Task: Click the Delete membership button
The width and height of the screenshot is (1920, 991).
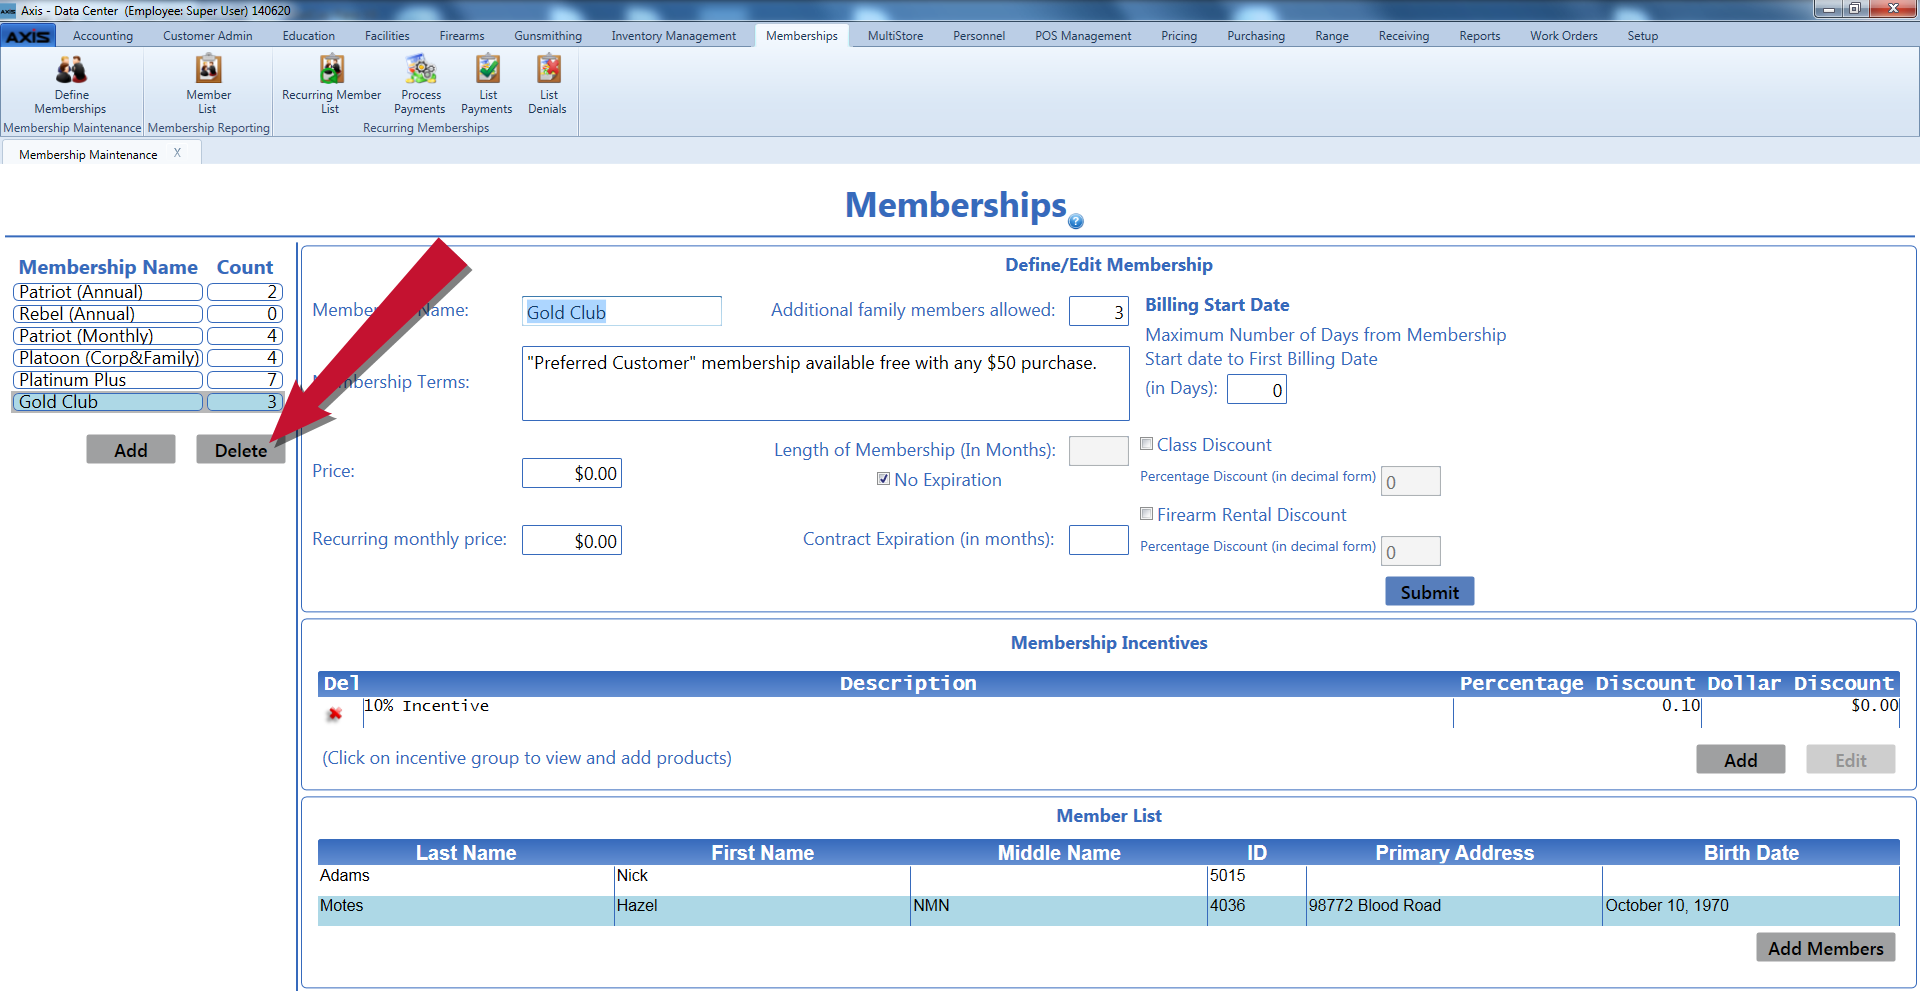Action: pos(241,450)
